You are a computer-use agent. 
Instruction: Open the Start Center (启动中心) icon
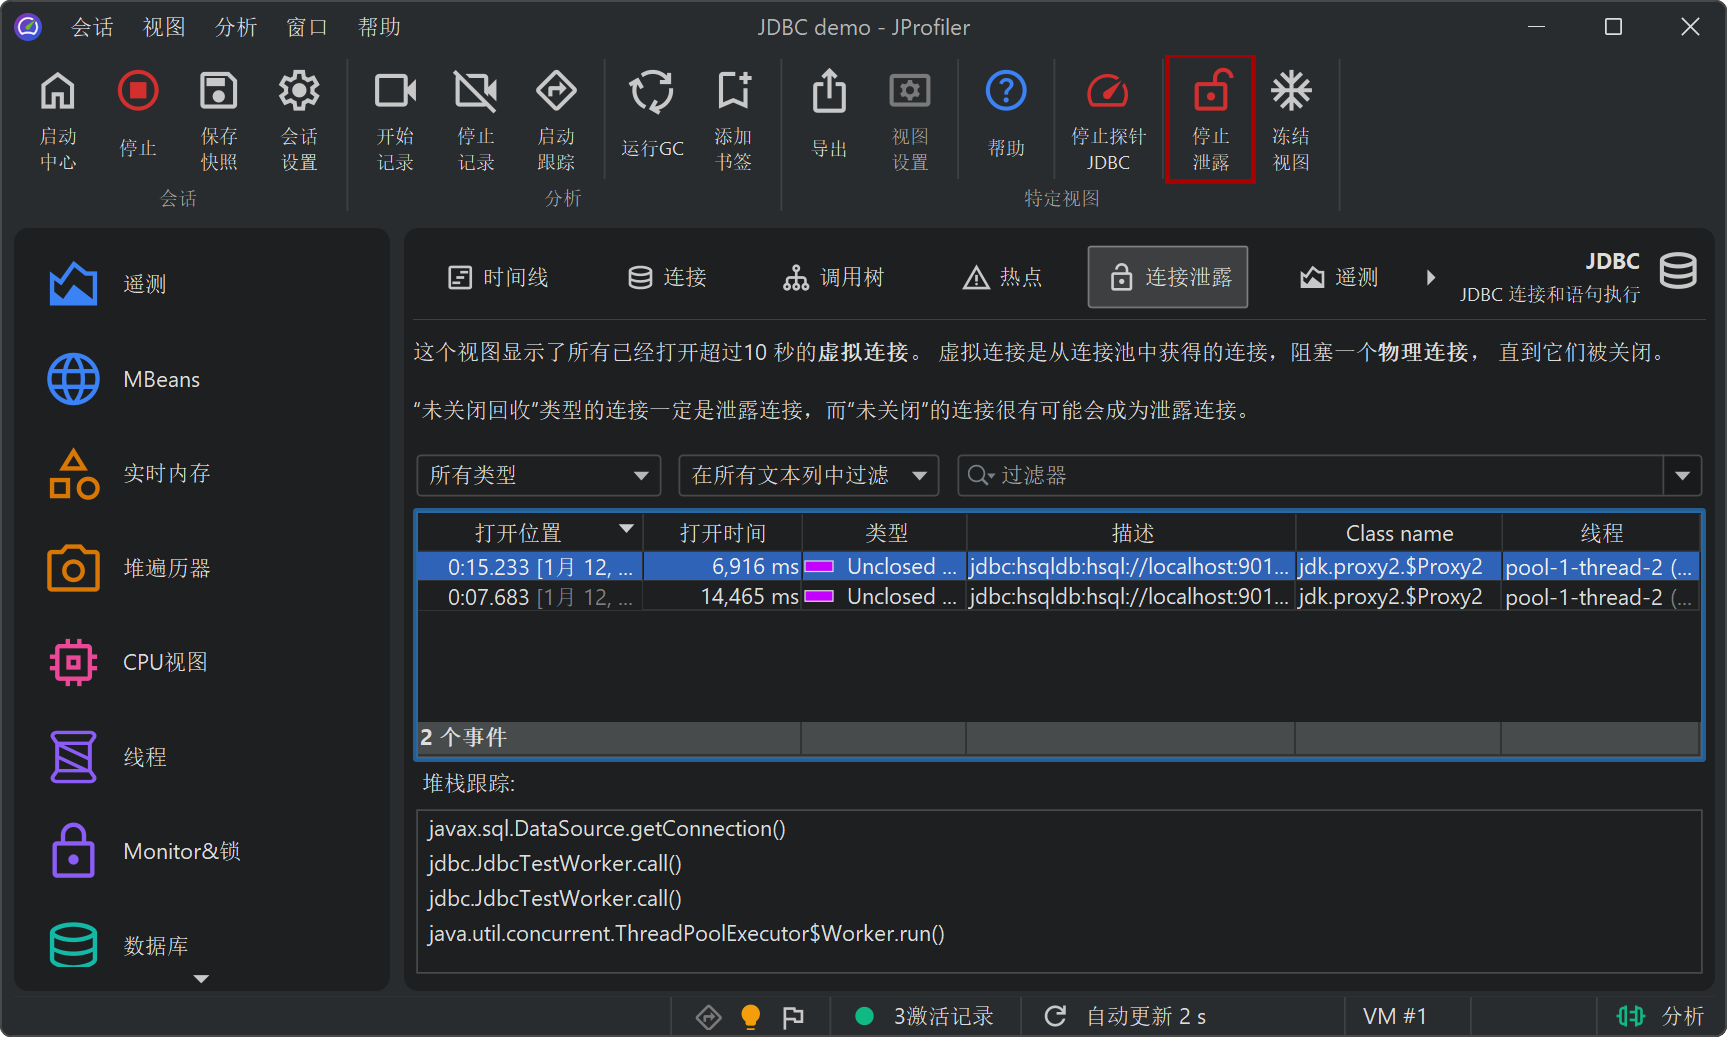(x=58, y=93)
